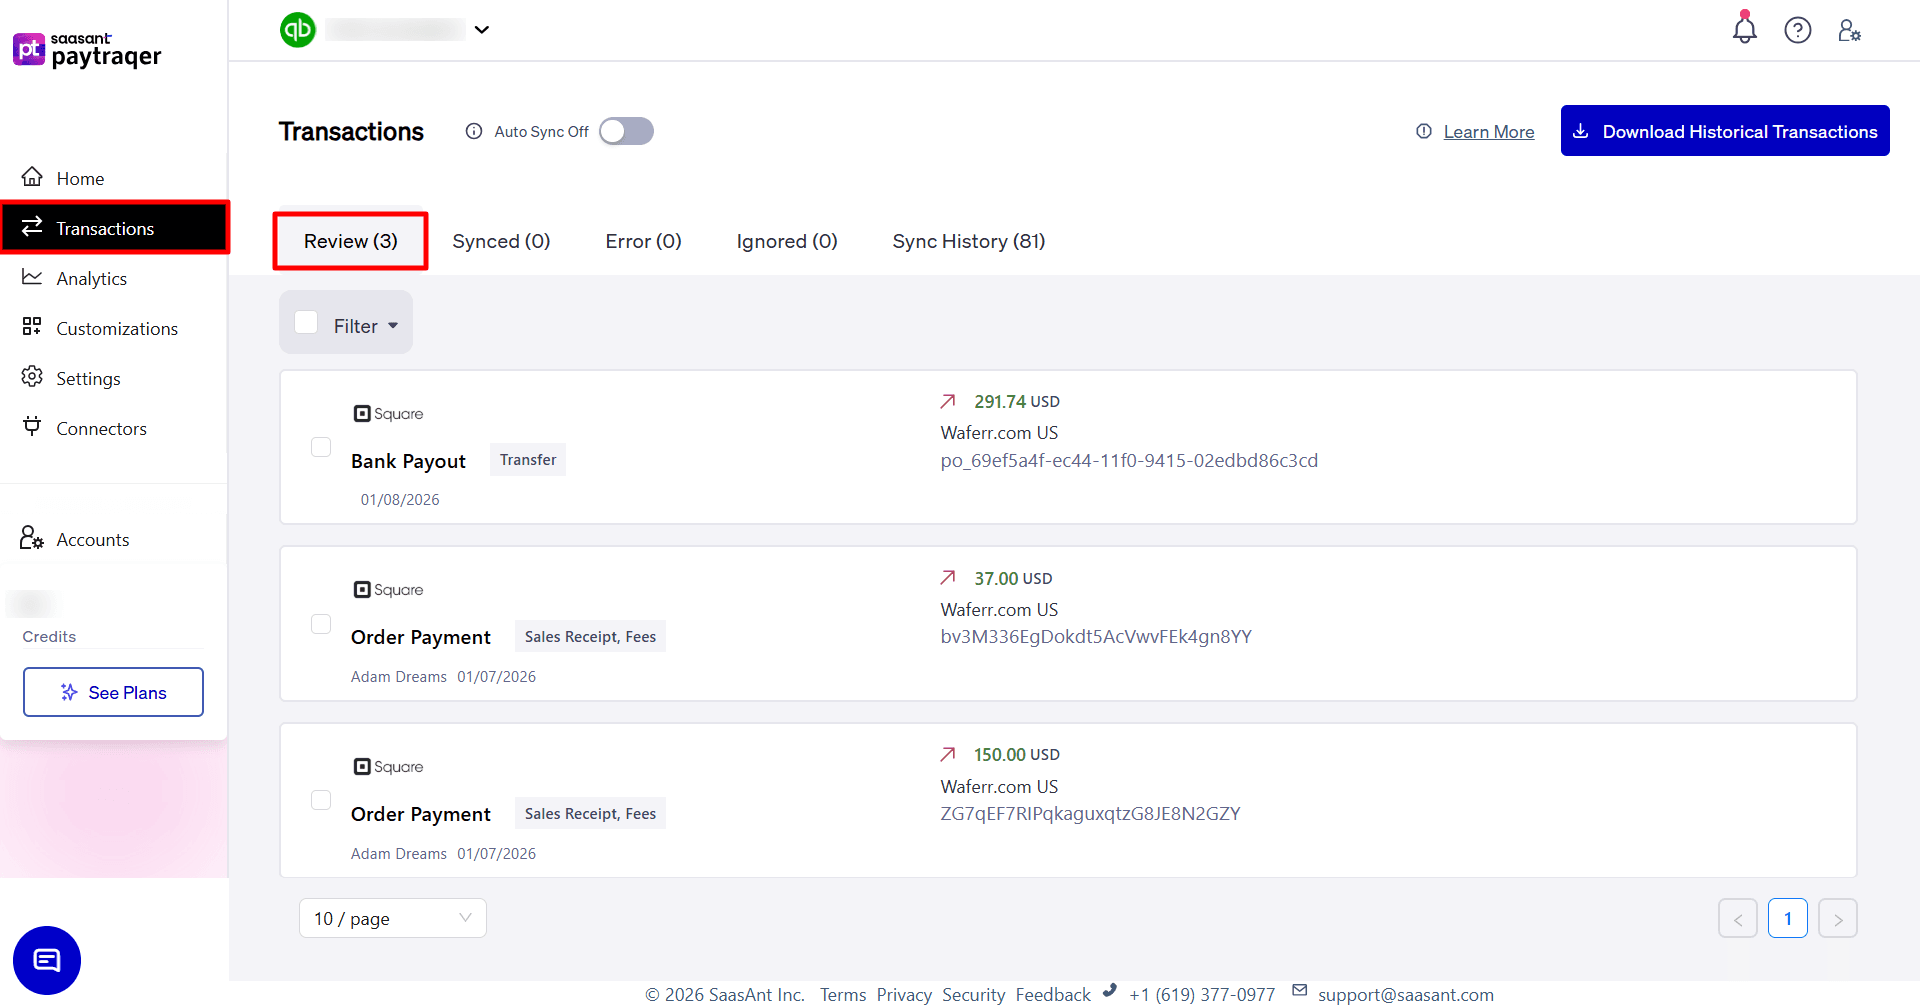Viewport: 1920px width, 1007px height.
Task: Click the Auto Sync info icon
Action: [474, 131]
